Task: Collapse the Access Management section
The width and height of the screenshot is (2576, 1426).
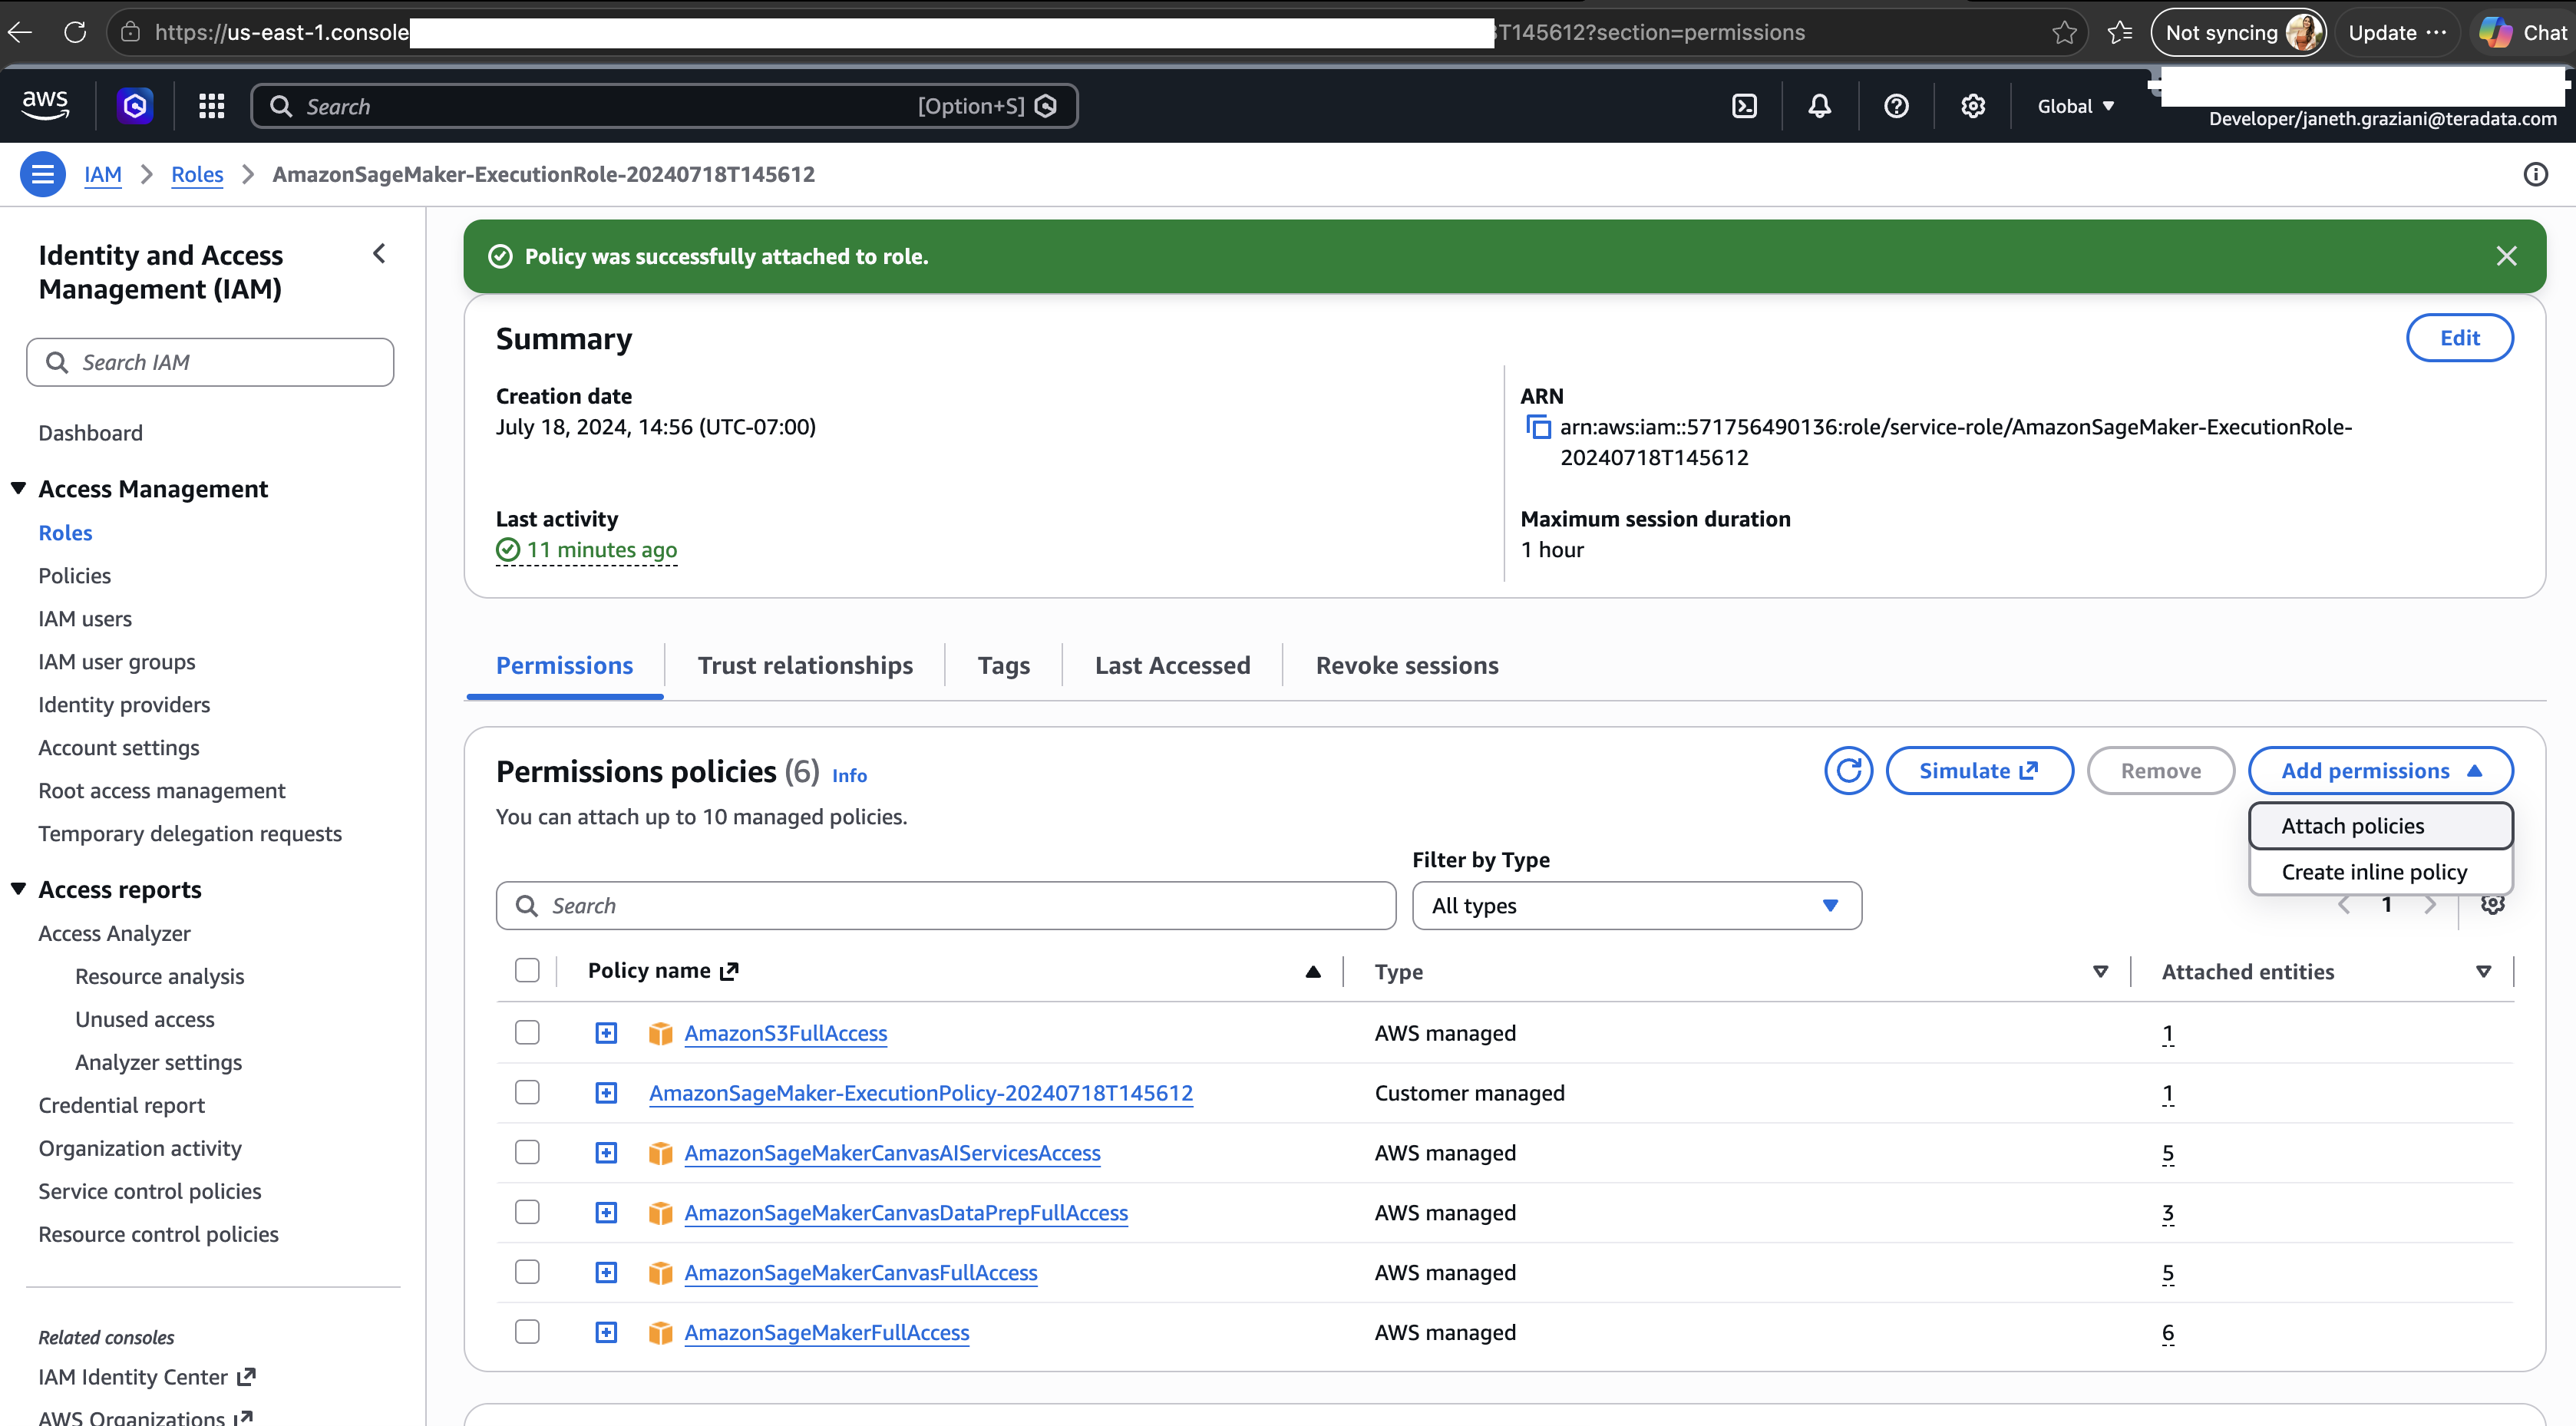Action: 18,488
